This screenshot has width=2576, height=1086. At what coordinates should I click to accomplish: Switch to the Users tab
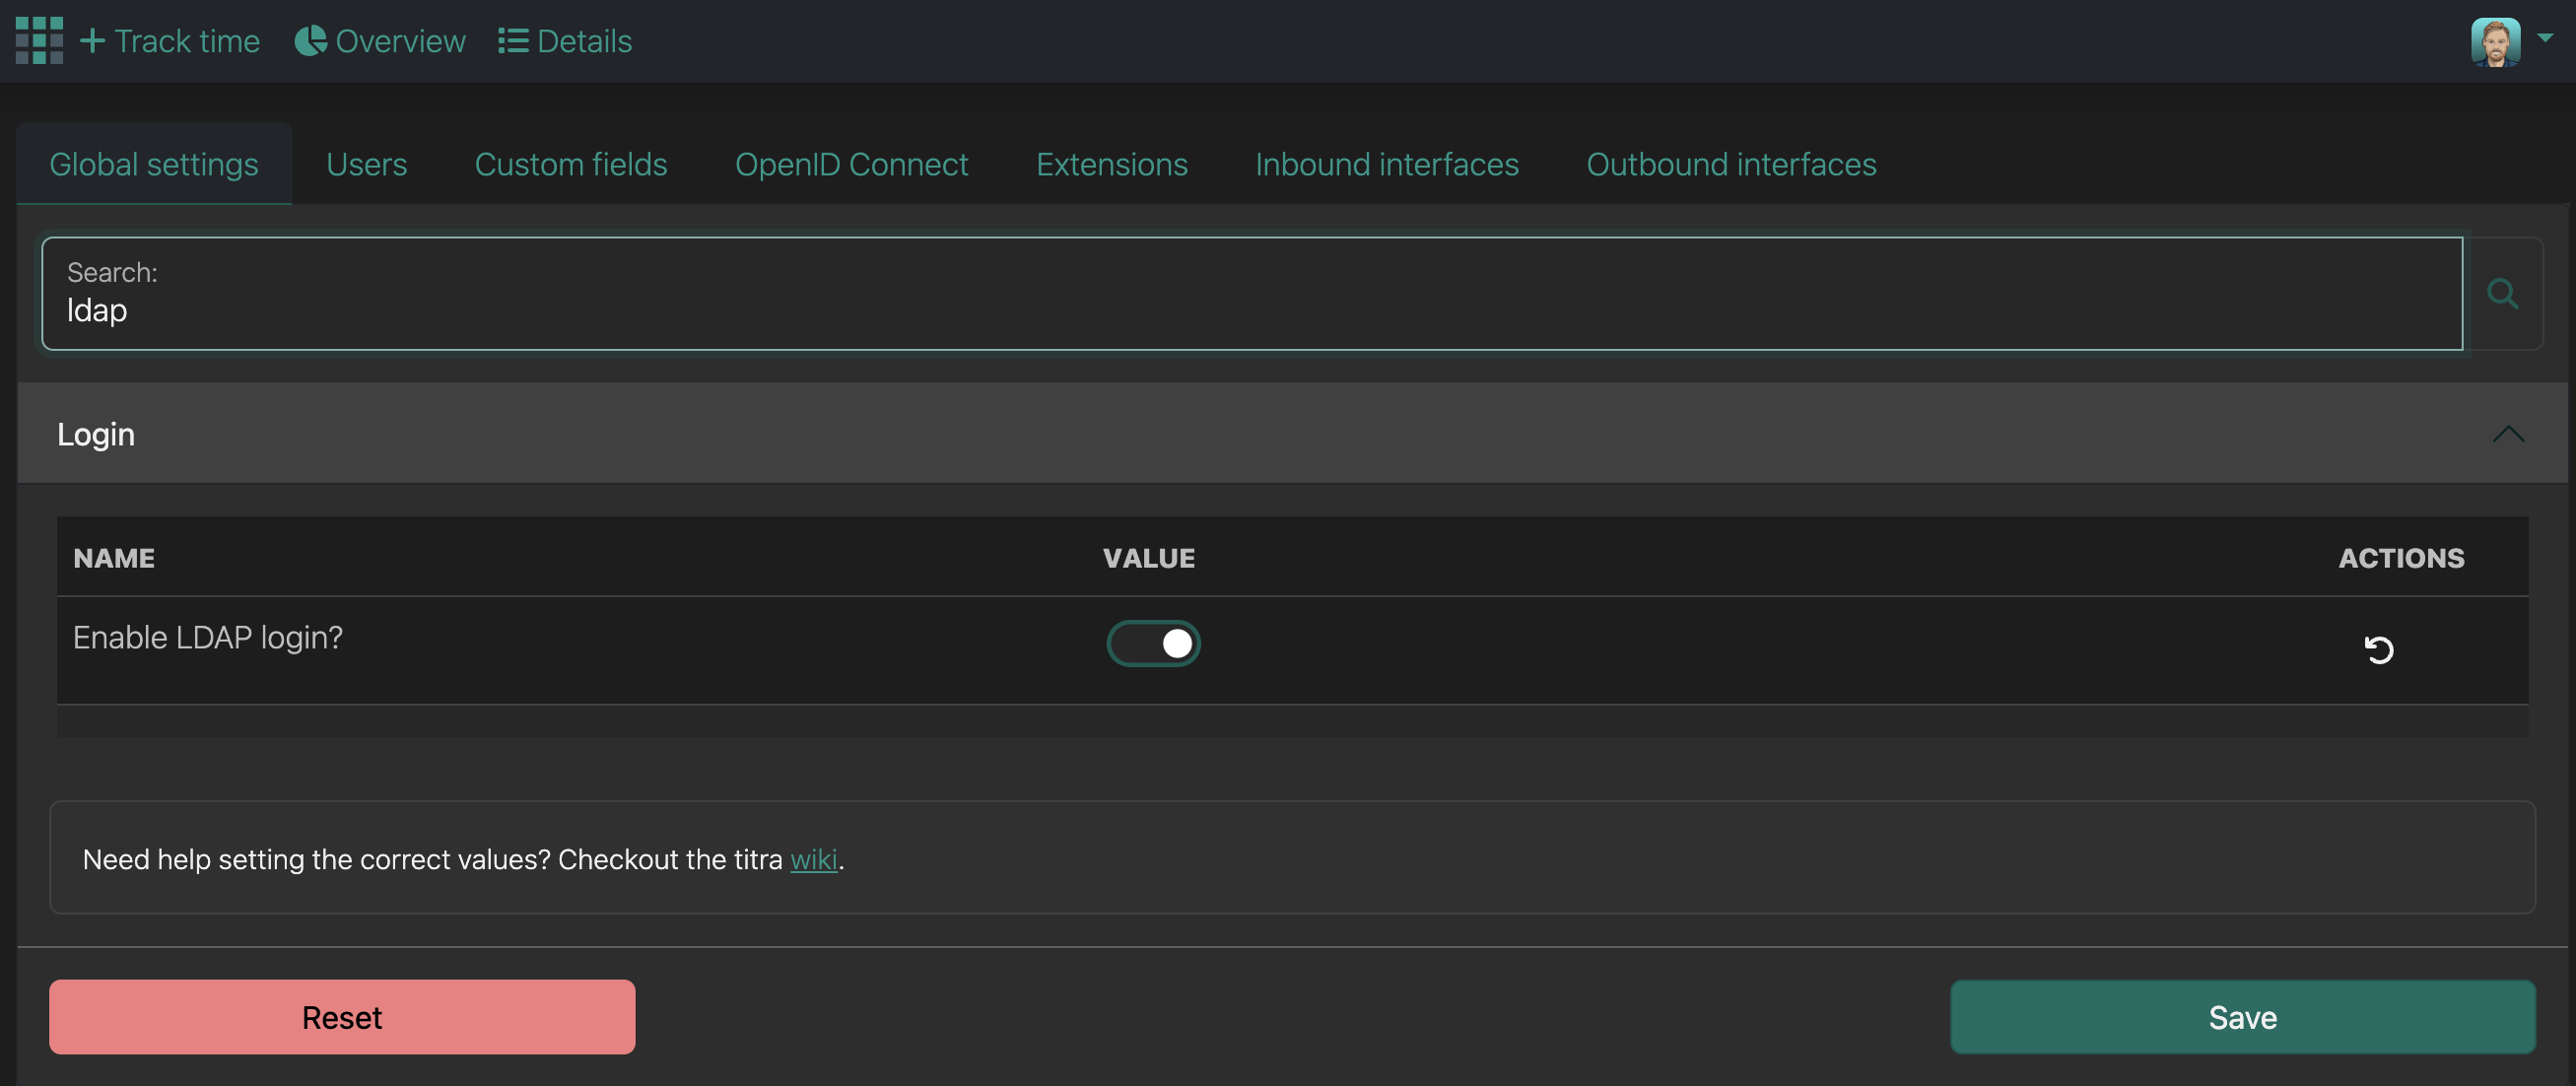point(366,164)
